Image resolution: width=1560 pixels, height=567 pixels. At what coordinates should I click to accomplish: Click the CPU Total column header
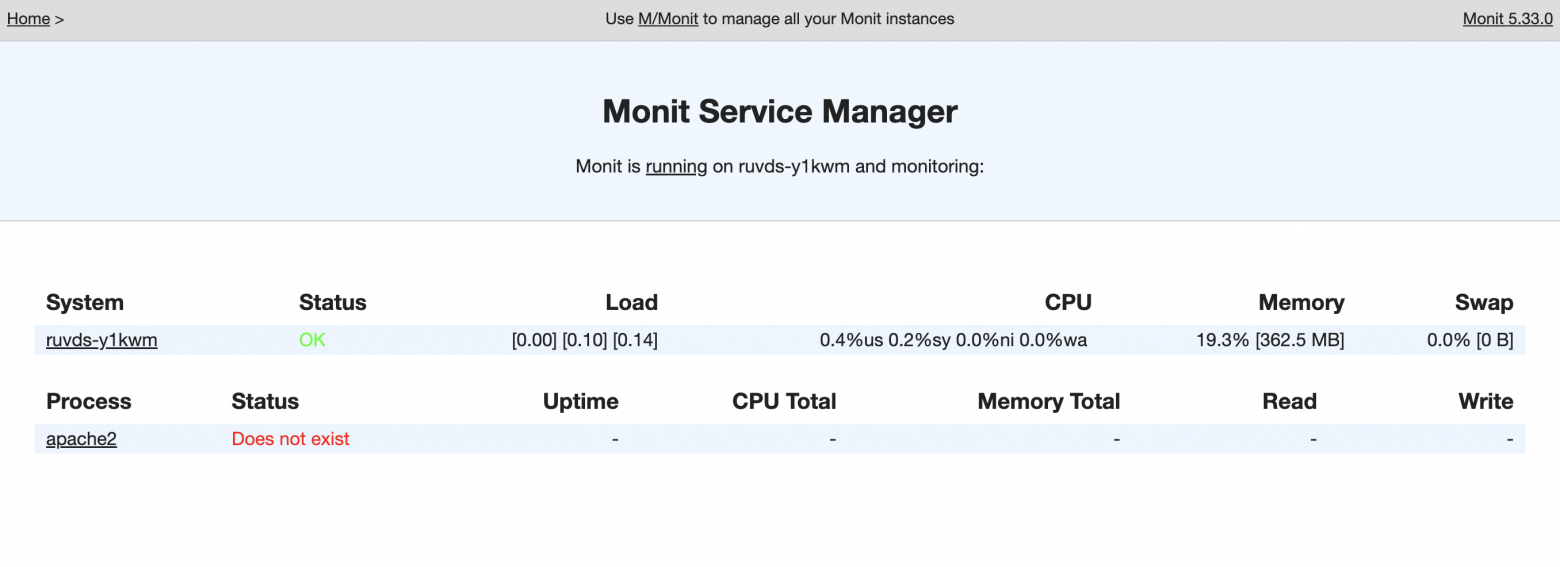pos(783,402)
